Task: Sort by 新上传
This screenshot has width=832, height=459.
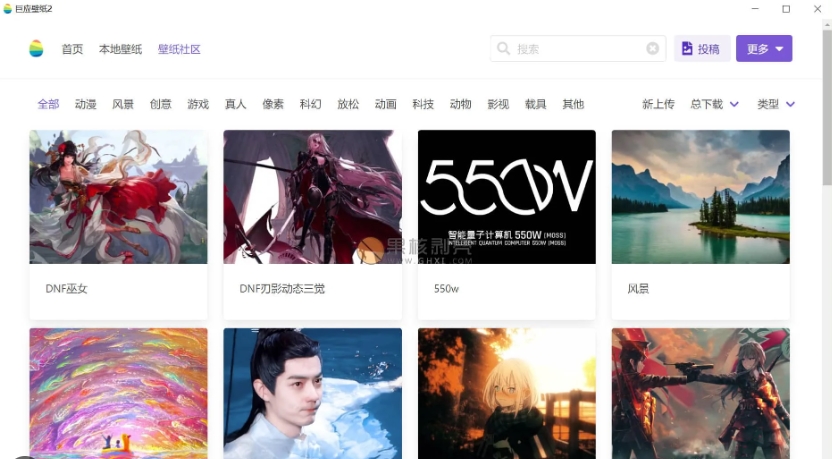Action: coord(658,104)
